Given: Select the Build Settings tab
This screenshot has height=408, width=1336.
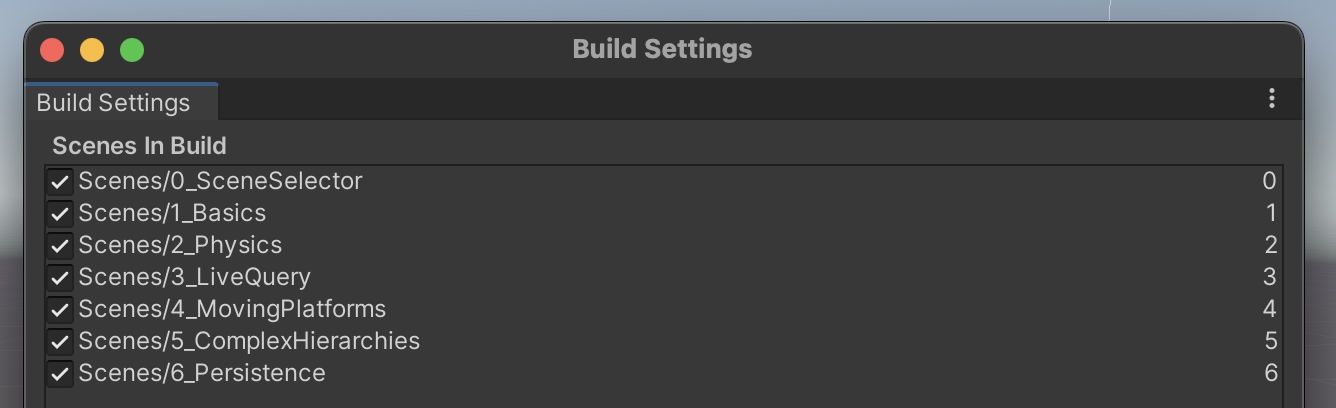Looking at the screenshot, I should coord(113,103).
